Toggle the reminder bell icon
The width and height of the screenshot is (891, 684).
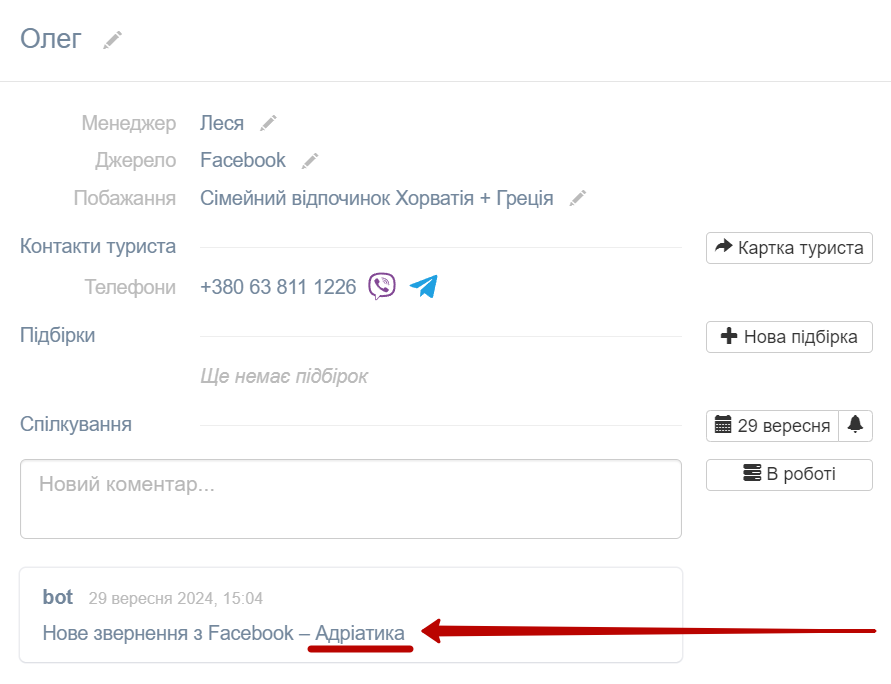click(855, 426)
